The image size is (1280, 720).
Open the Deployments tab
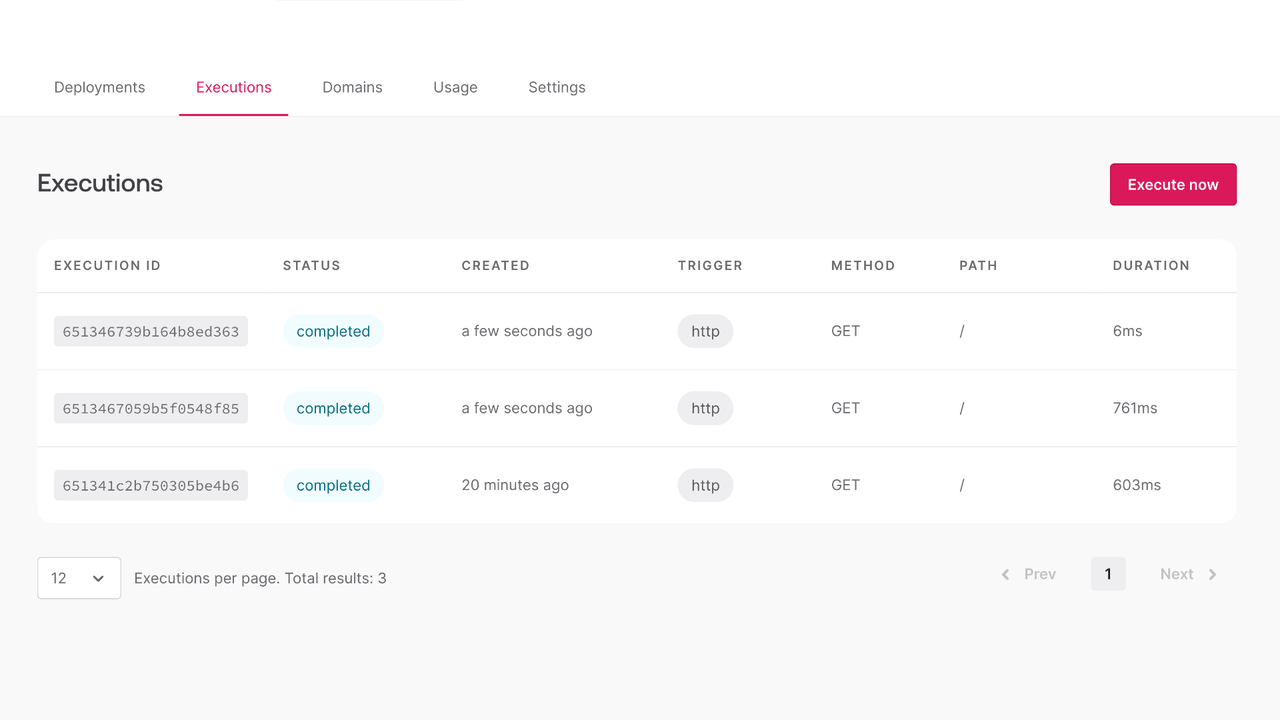tap(99, 87)
